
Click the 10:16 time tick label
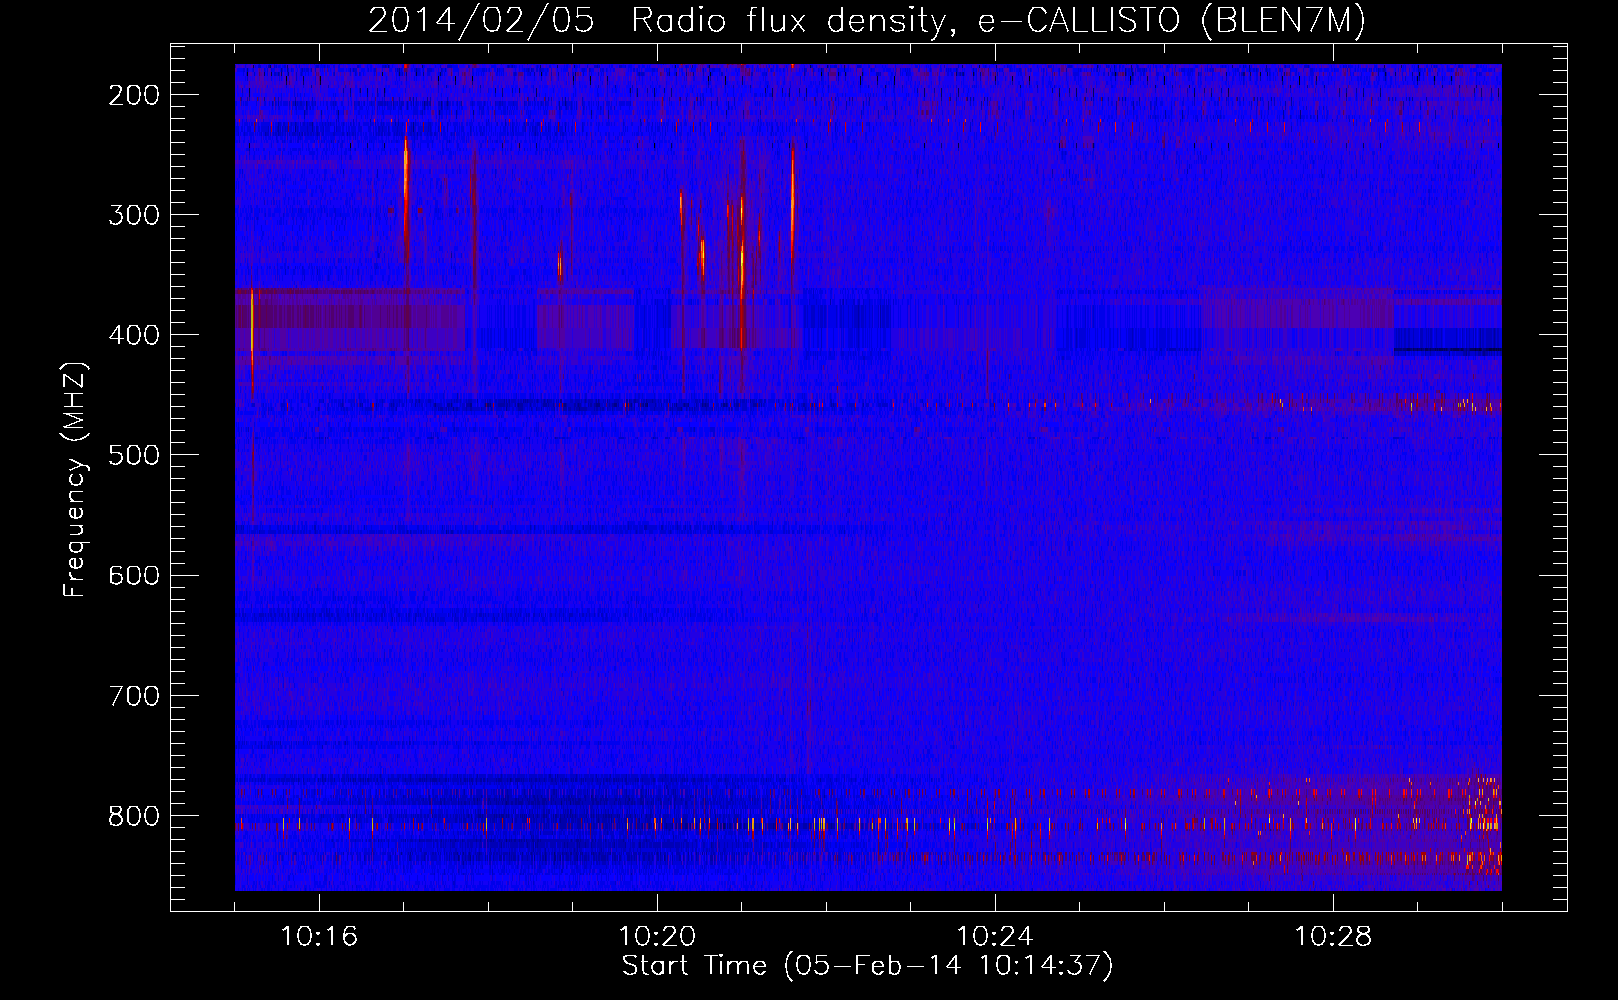tap(319, 936)
